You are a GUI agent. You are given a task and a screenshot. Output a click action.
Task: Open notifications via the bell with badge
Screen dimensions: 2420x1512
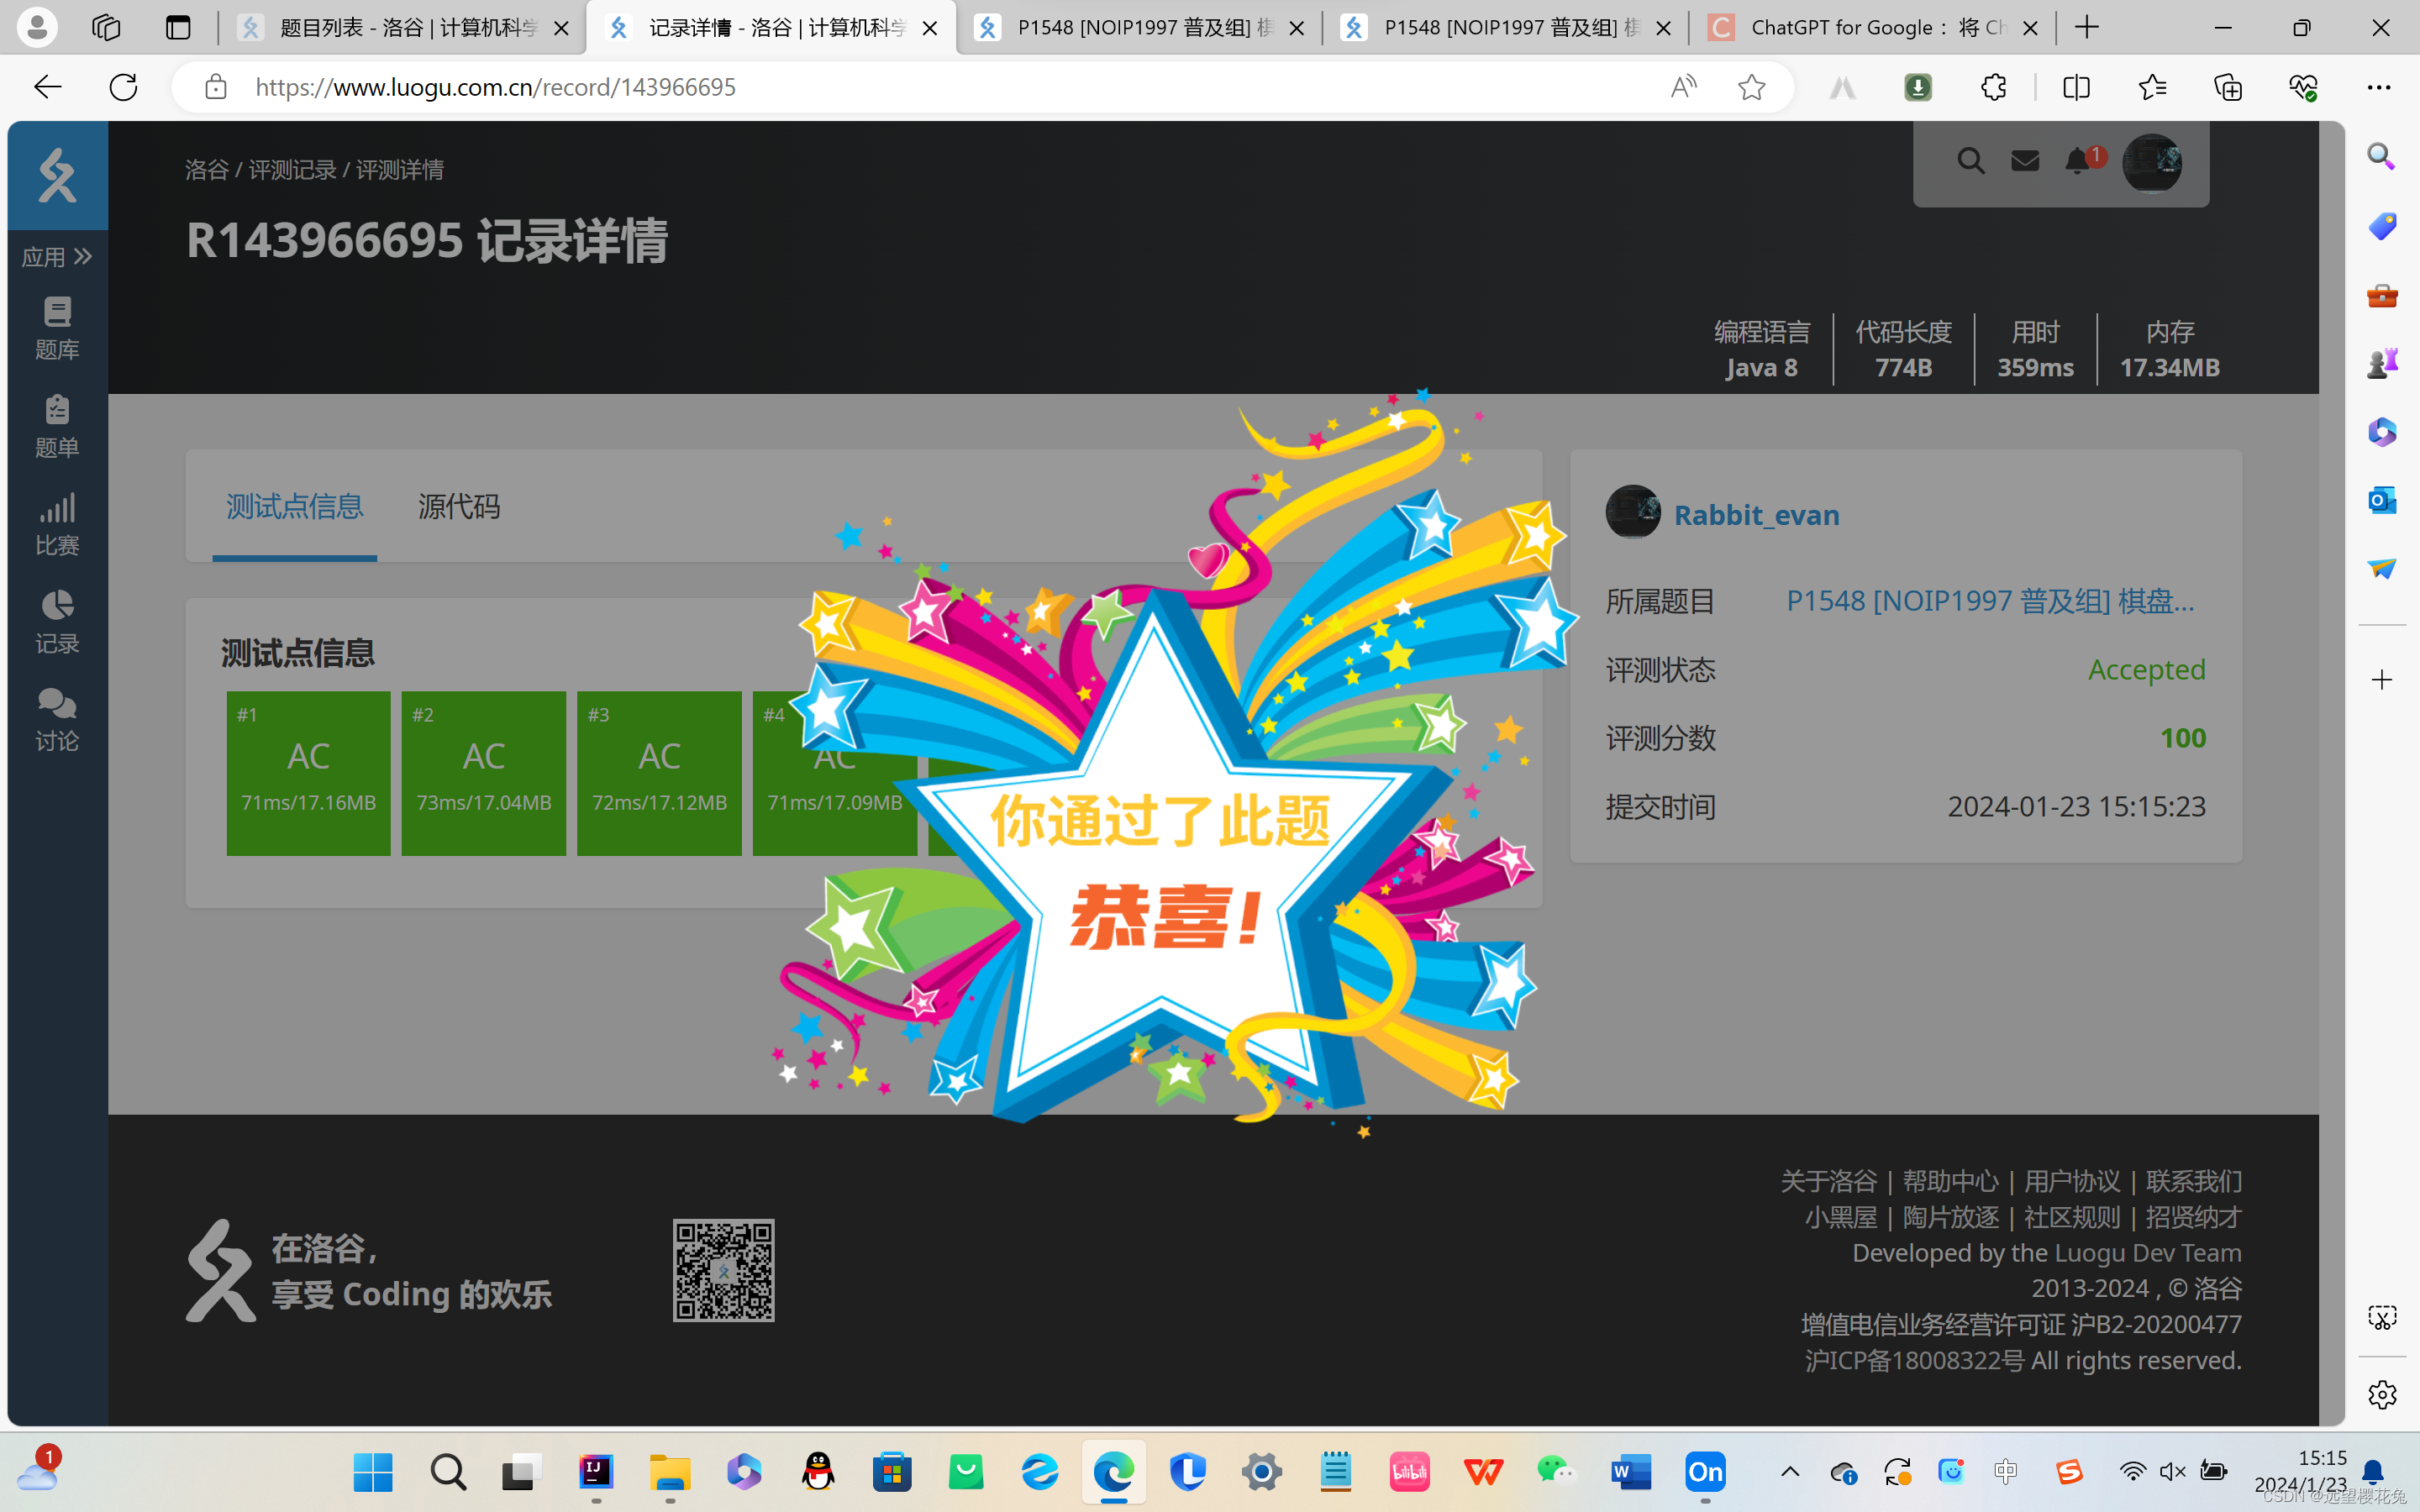[2077, 160]
